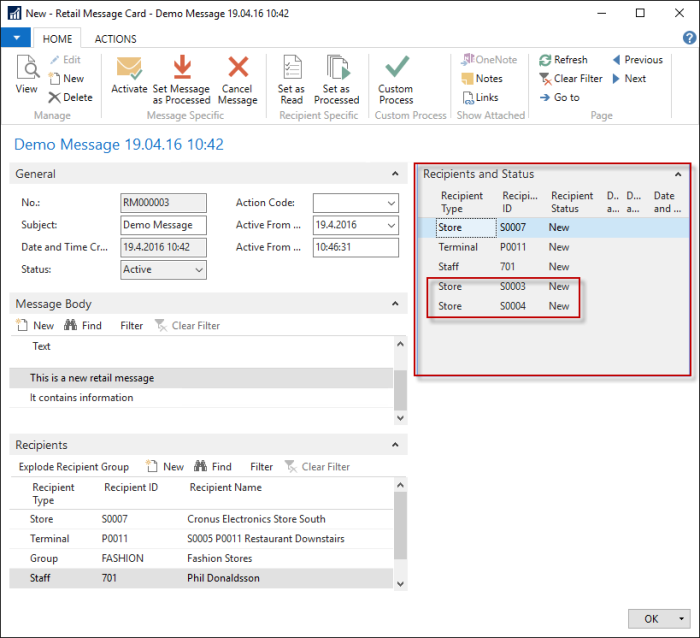The width and height of the screenshot is (700, 638).
Task: Click the Activate envelope icon
Action: pos(129,69)
